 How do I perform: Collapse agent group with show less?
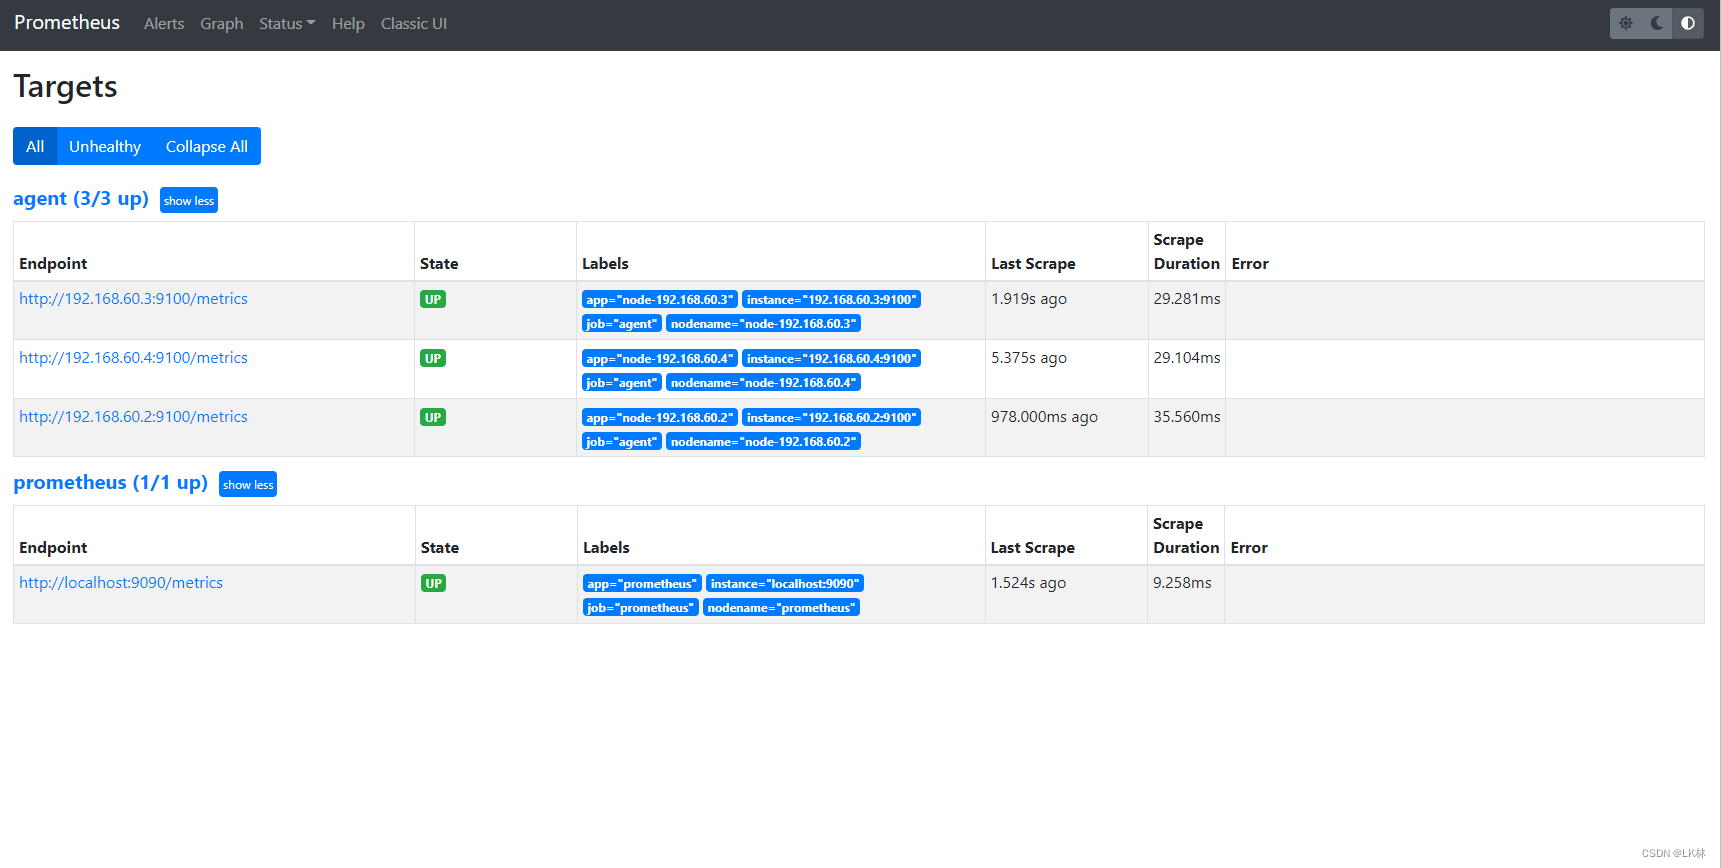pos(189,200)
